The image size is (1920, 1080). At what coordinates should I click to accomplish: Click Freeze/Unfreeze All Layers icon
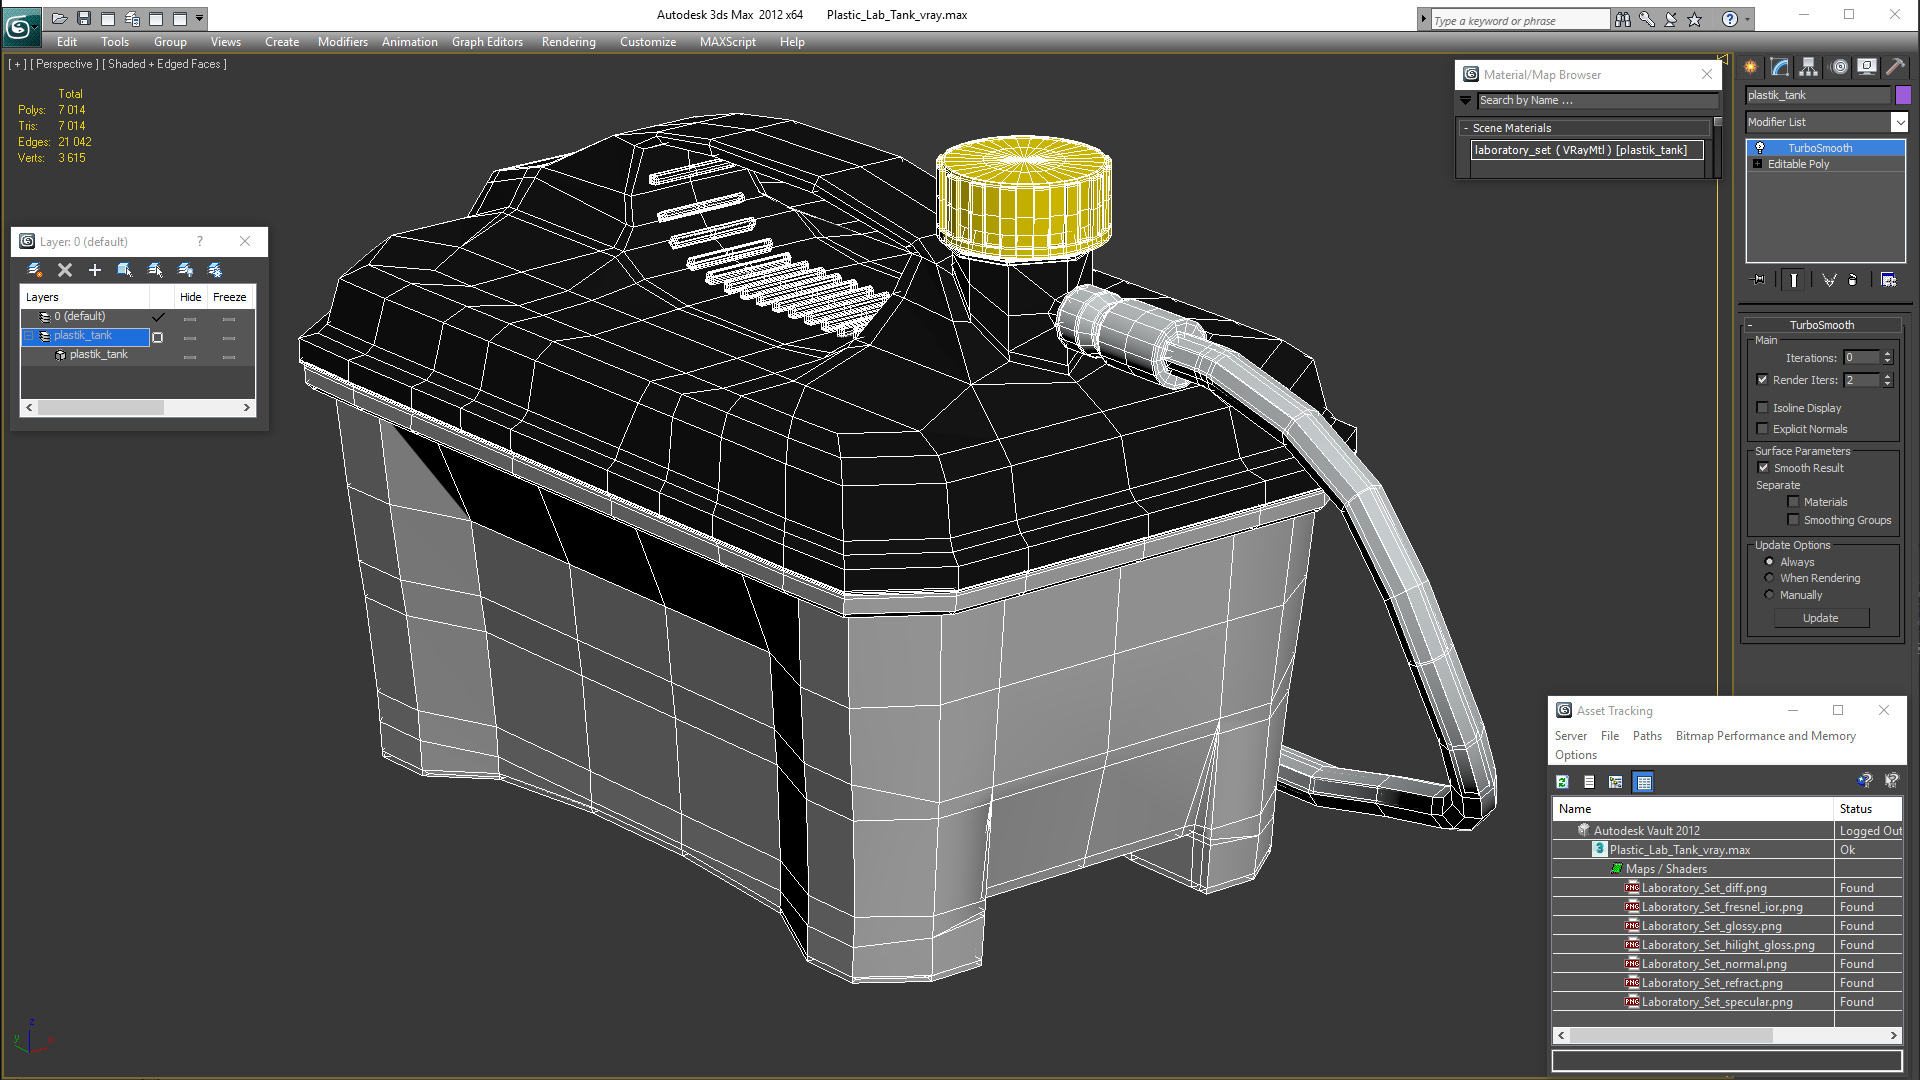215,270
